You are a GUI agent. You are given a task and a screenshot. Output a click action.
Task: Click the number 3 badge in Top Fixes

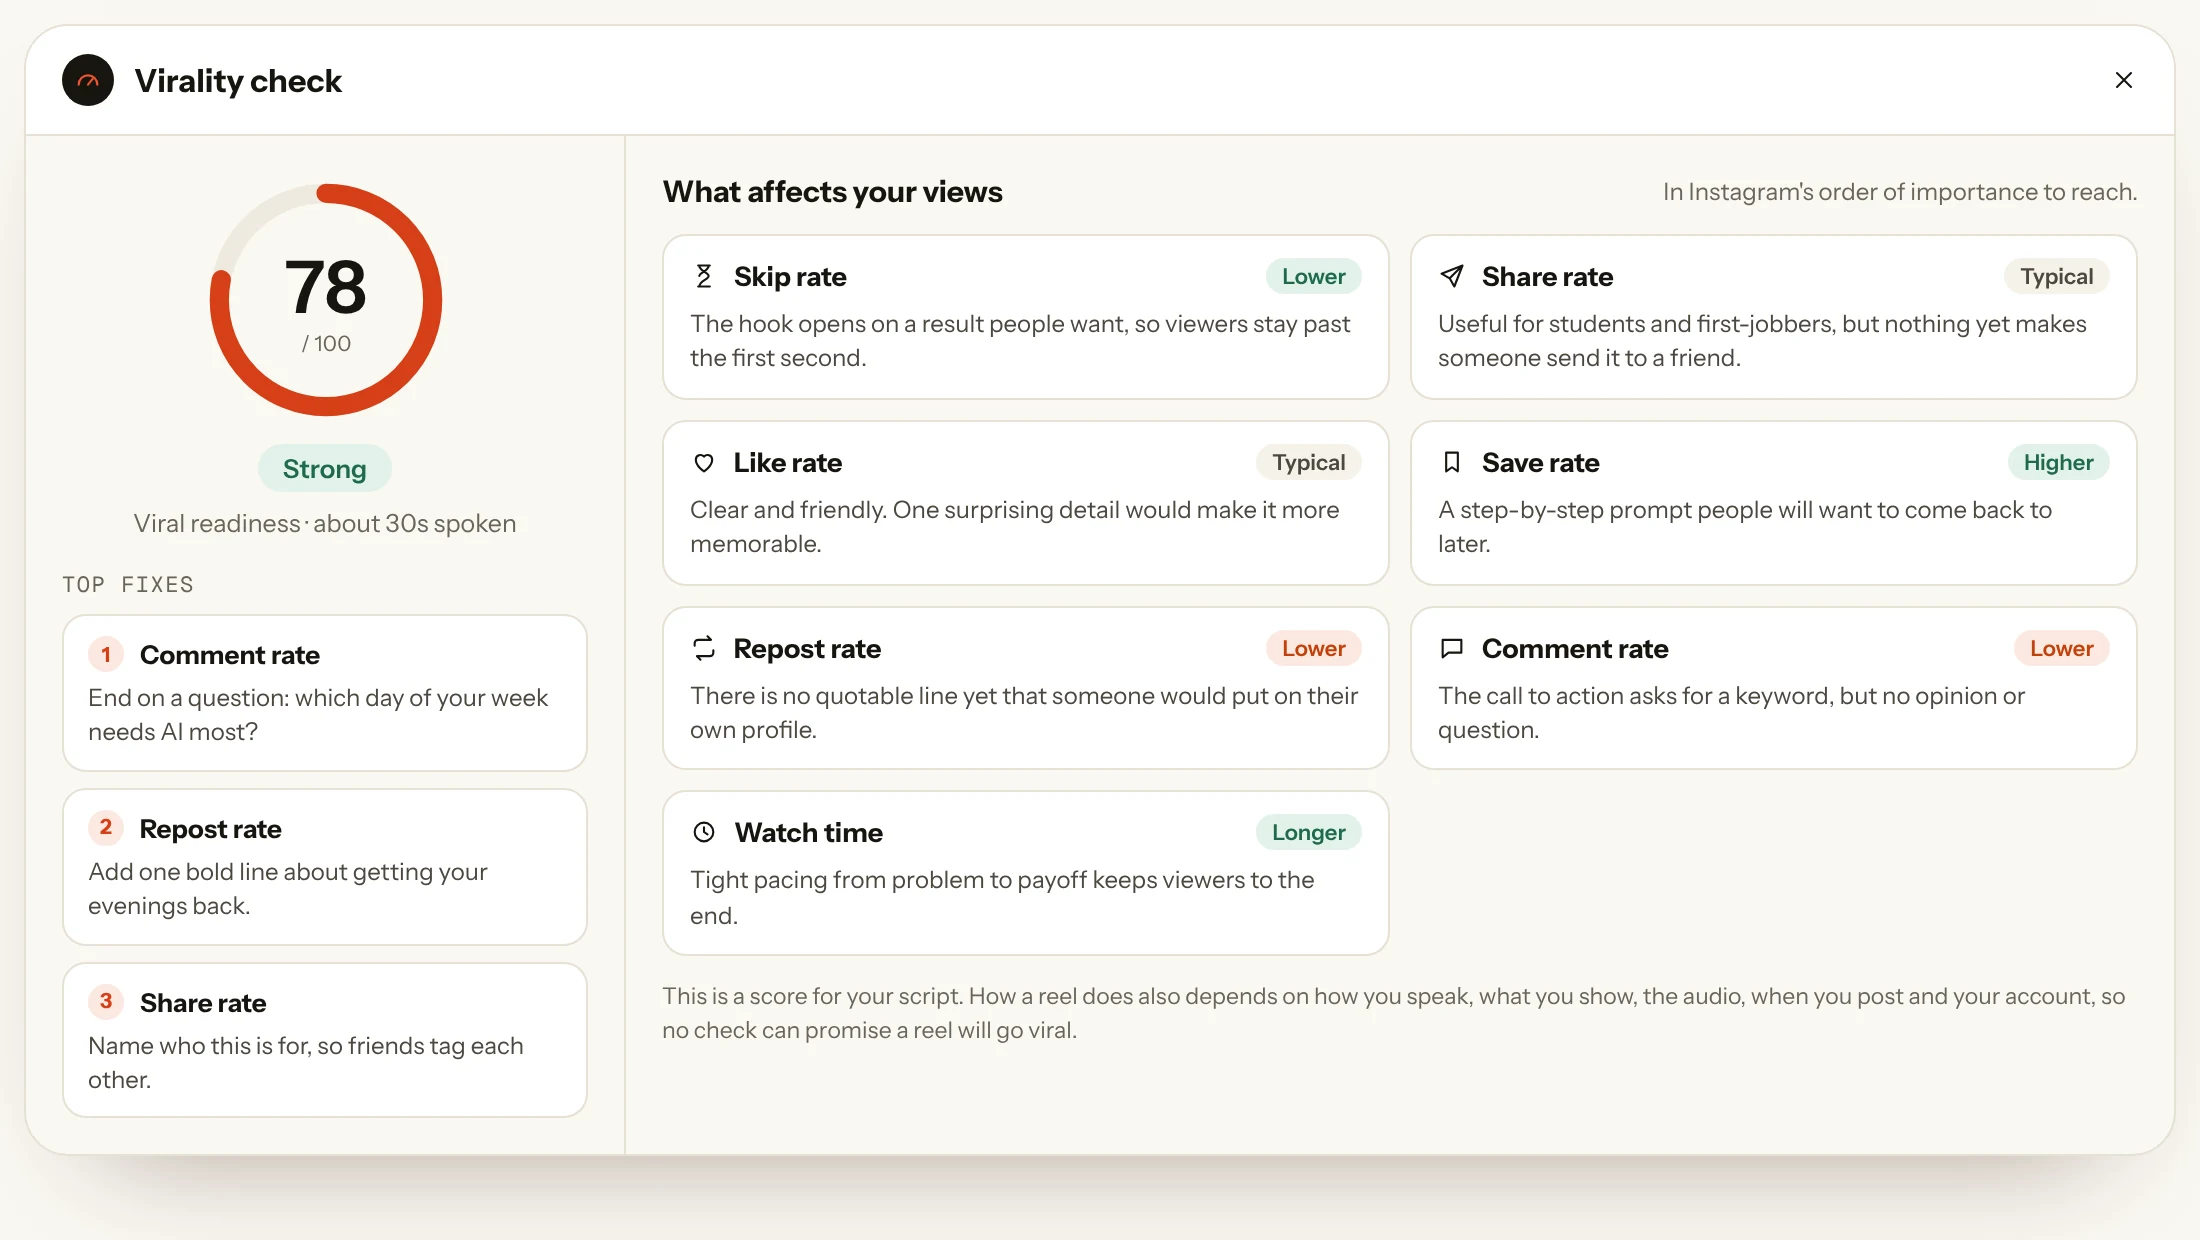(106, 1002)
